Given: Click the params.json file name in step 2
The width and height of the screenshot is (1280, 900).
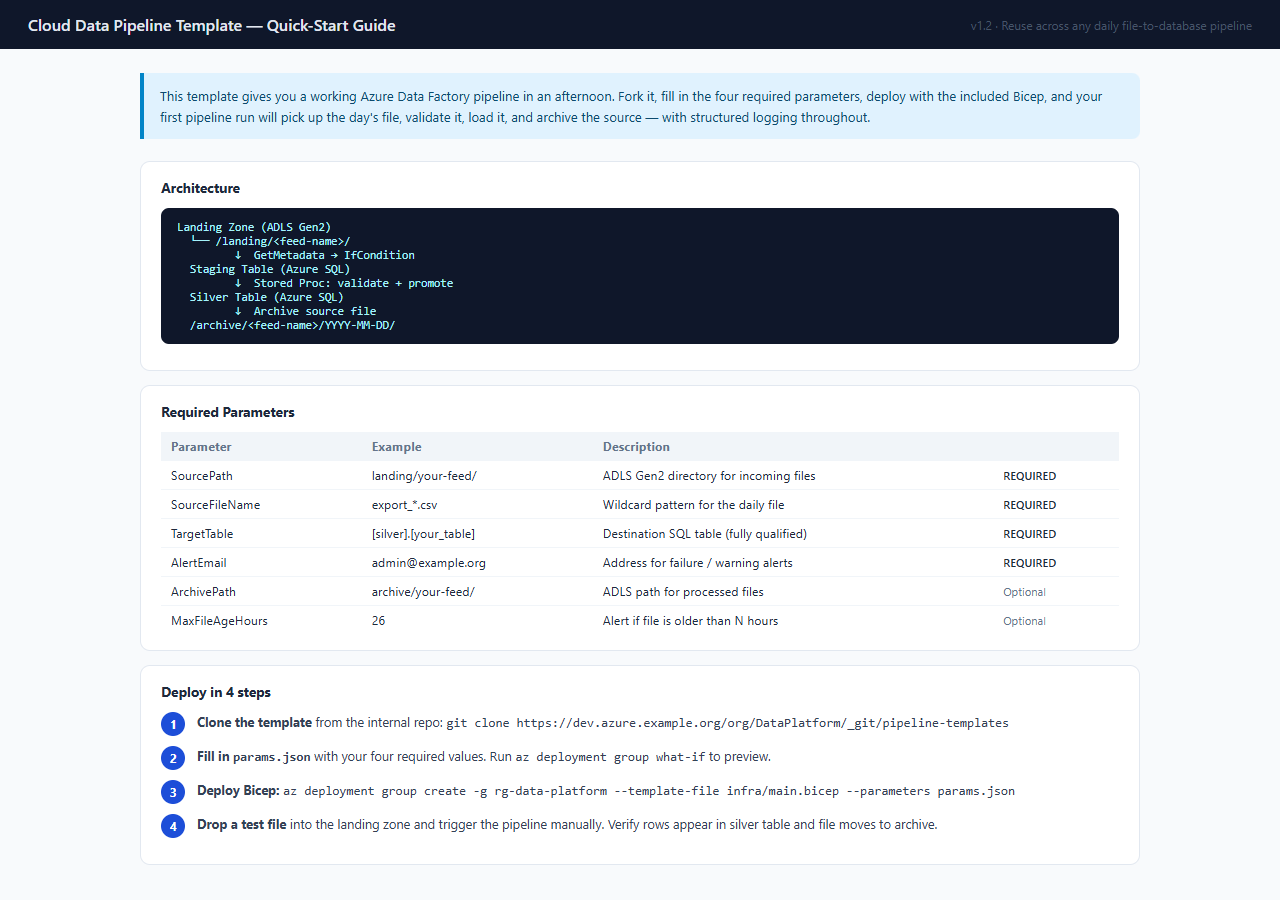Looking at the screenshot, I should [x=271, y=757].
